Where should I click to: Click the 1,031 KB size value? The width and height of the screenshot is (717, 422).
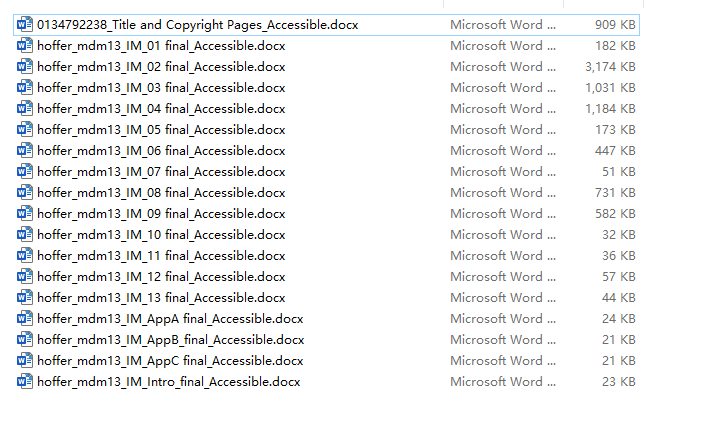click(x=610, y=88)
